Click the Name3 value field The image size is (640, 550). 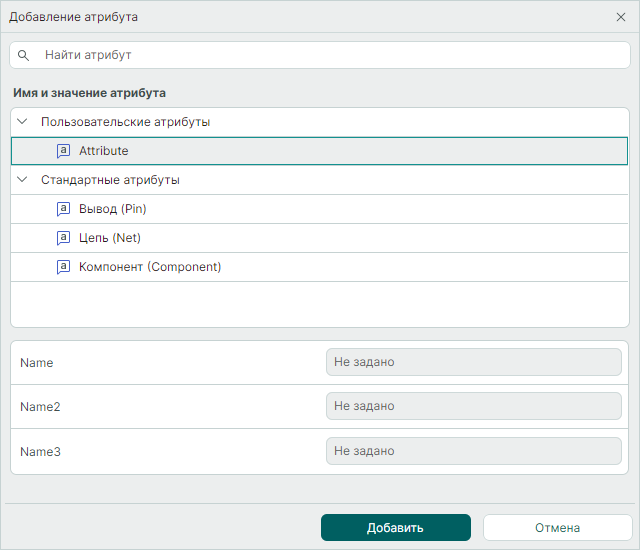[474, 451]
